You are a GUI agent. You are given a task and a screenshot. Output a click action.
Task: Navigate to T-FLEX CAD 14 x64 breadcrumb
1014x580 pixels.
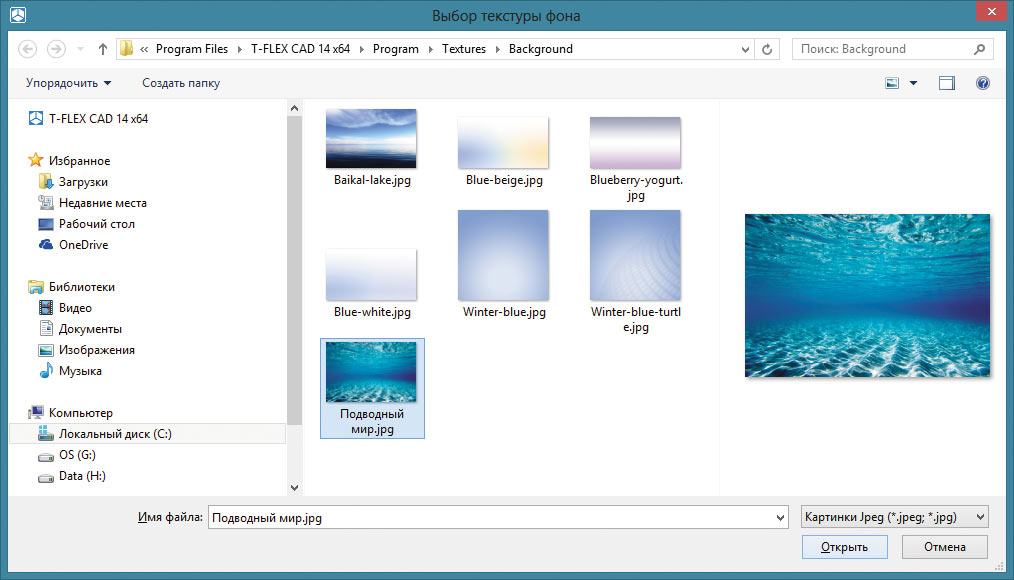[300, 49]
